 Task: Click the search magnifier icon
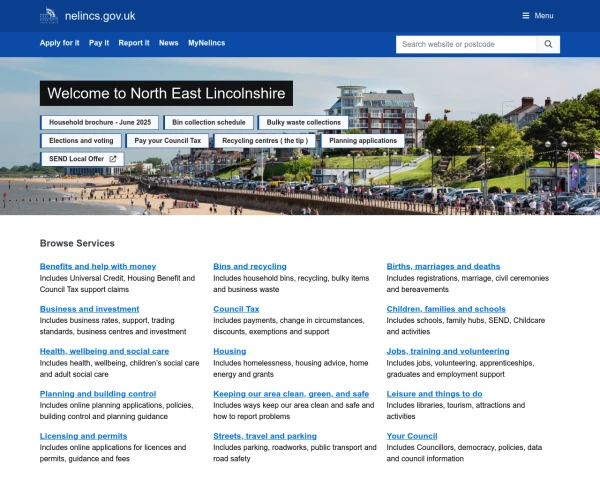click(x=548, y=44)
